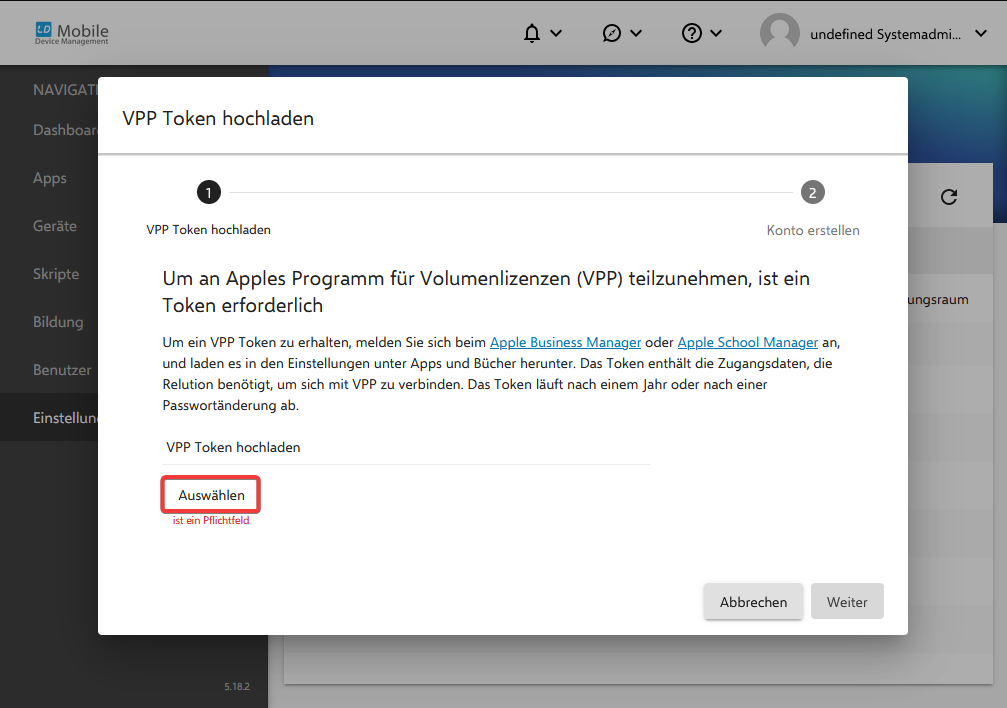This screenshot has width=1007, height=708.
Task: Expand the chevron next to compass icon
Action: (x=636, y=33)
